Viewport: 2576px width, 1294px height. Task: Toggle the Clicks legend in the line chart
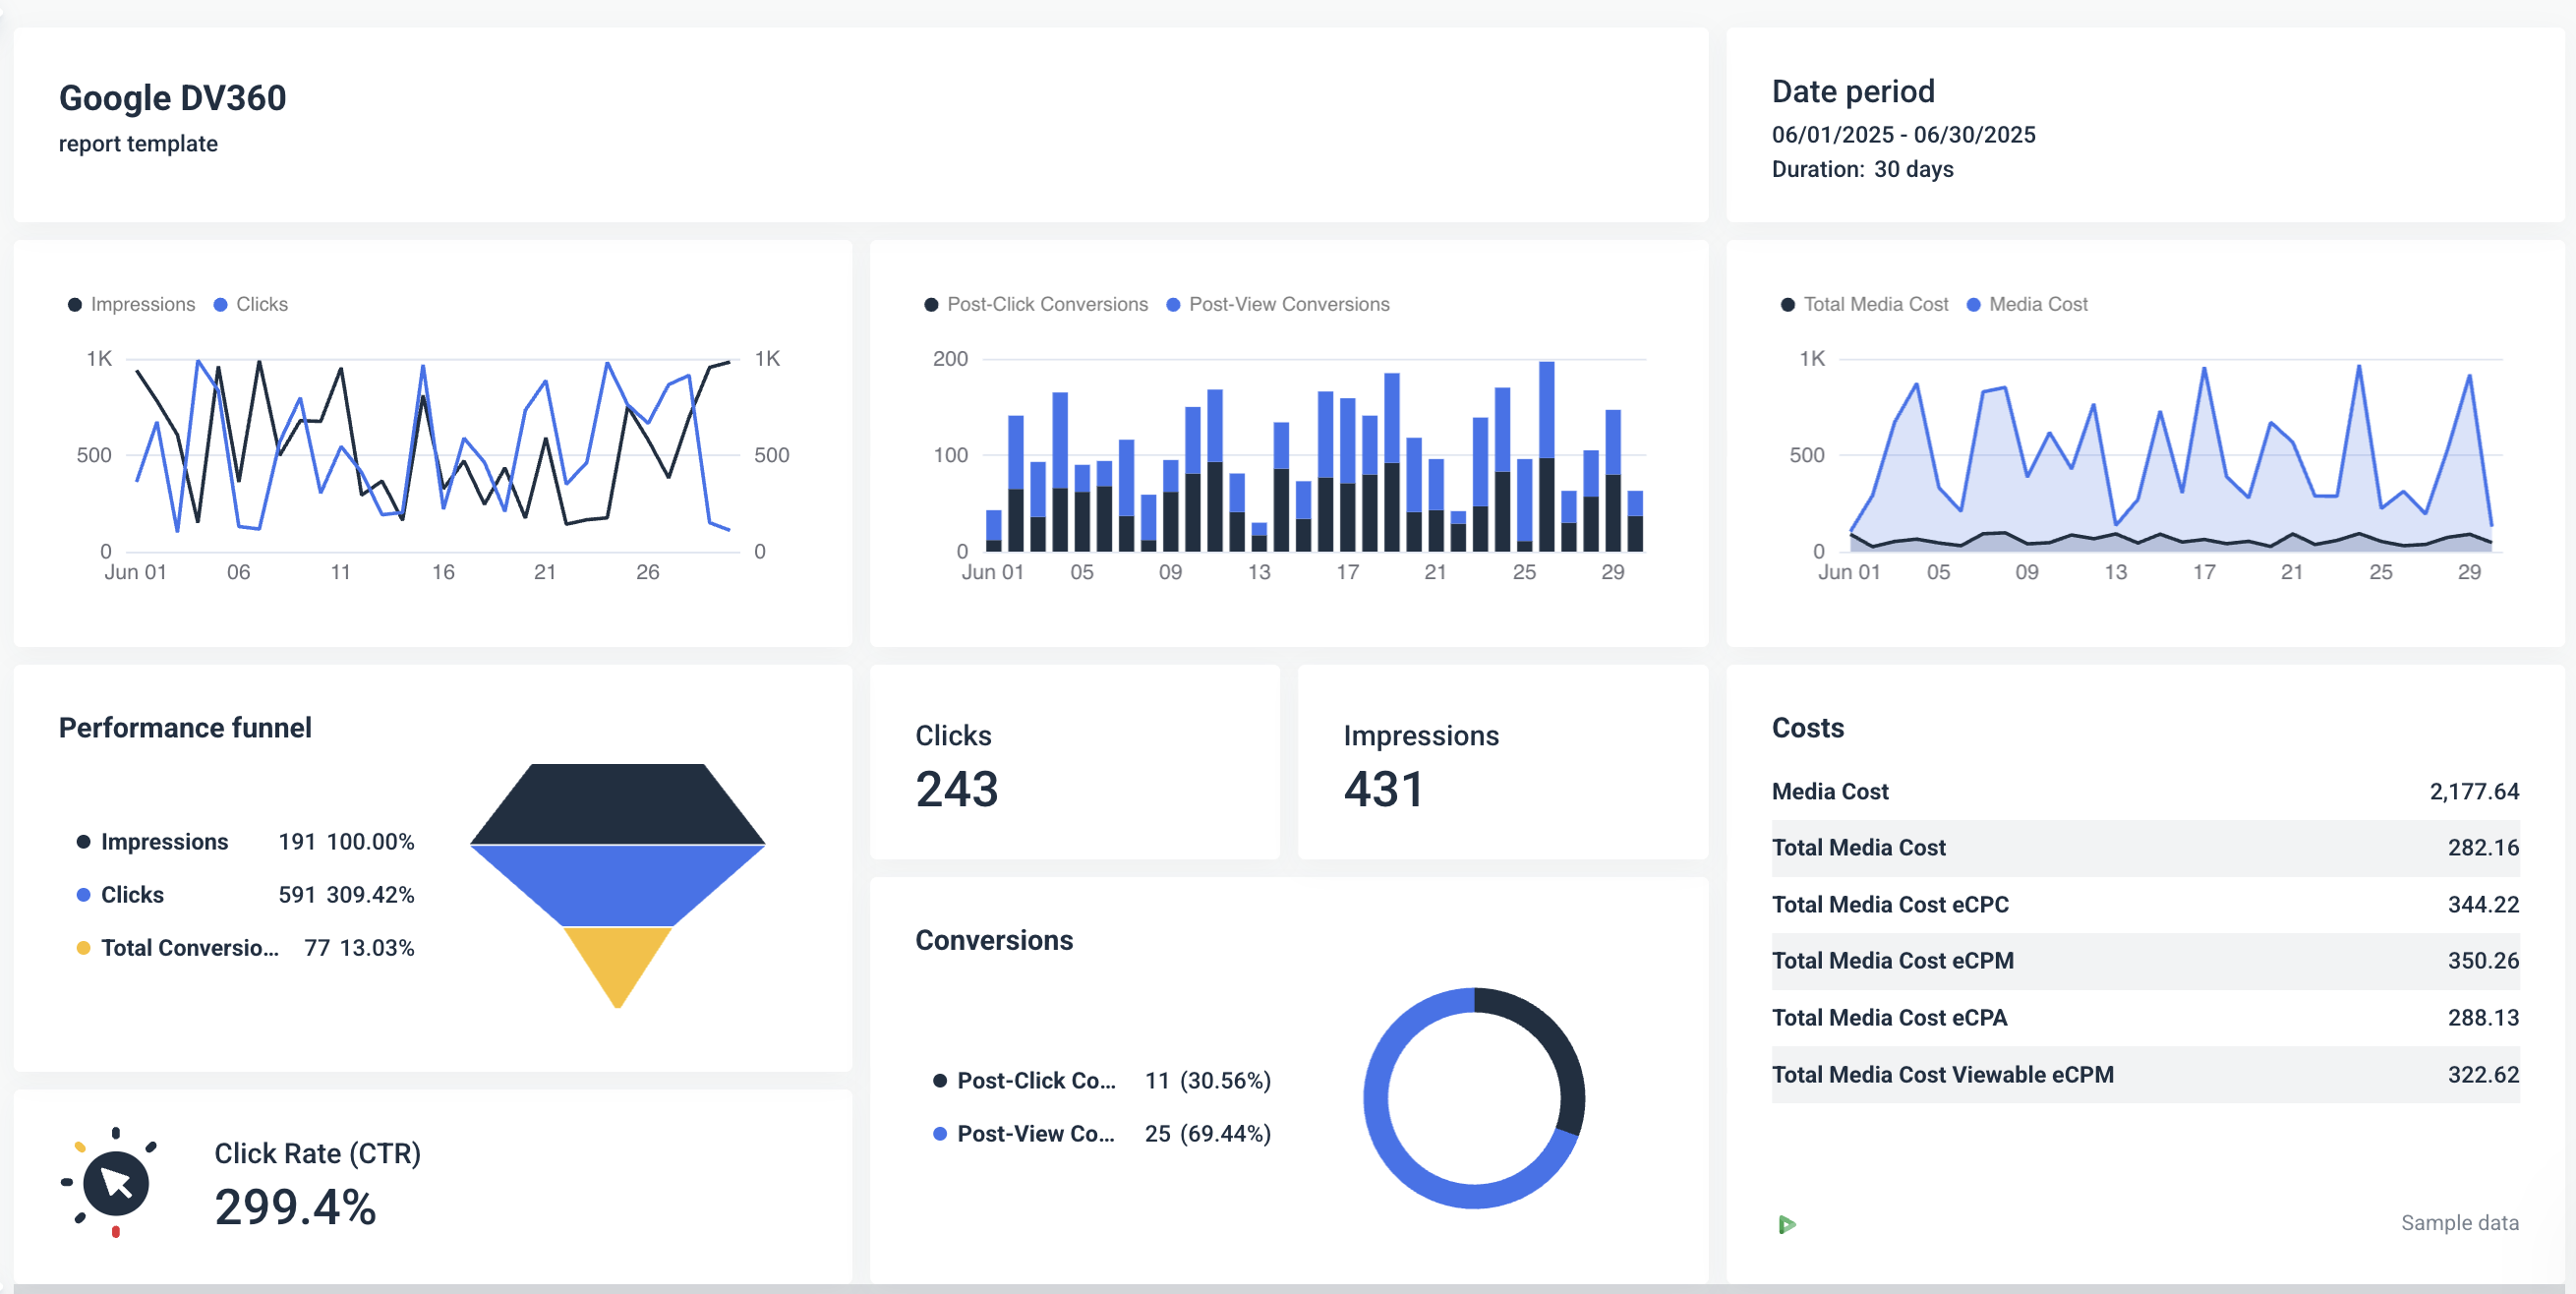pos(250,304)
